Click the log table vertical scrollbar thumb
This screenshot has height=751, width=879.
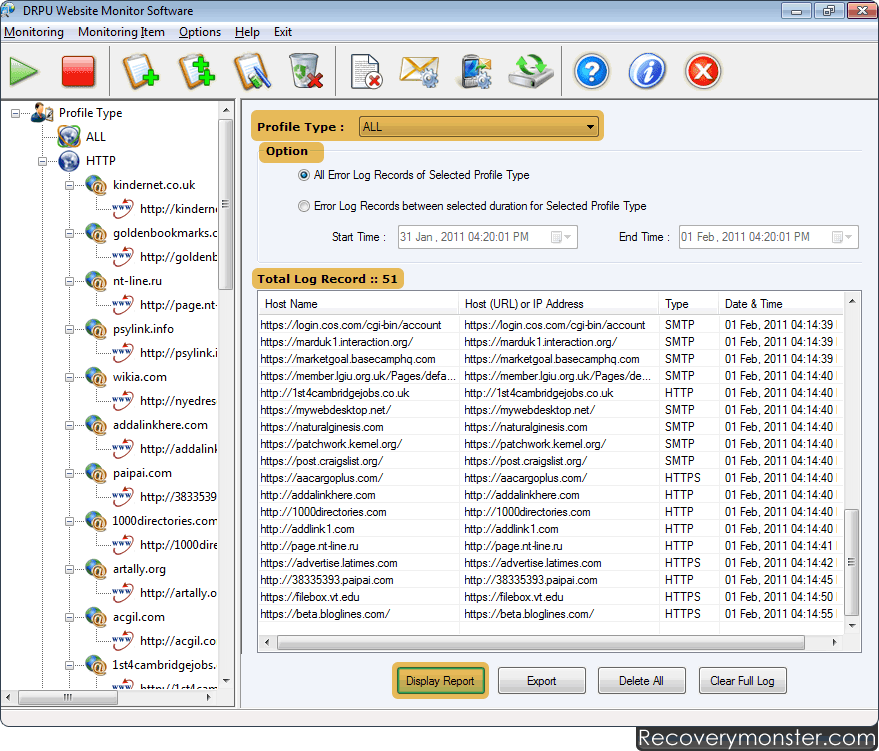[852, 562]
